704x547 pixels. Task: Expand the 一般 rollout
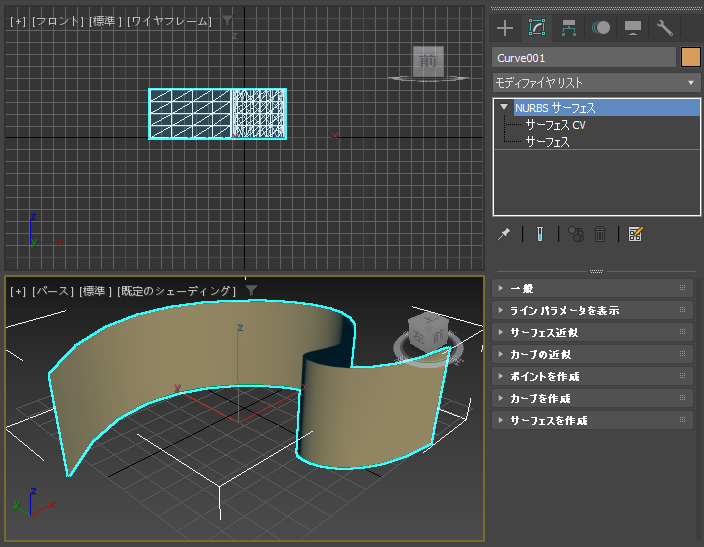coord(592,288)
